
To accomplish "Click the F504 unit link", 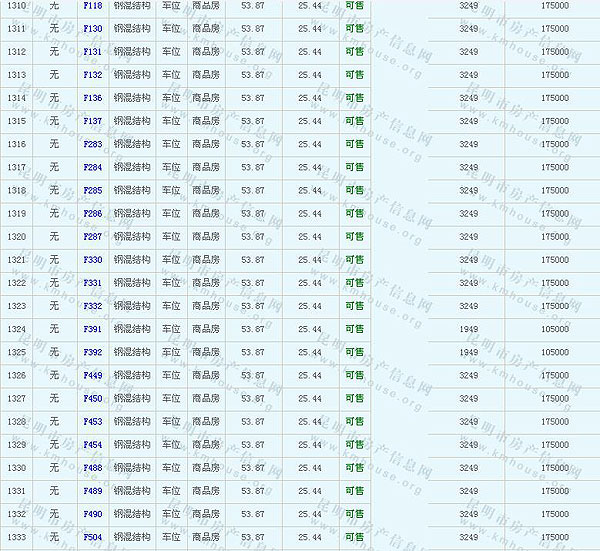I will point(93,537).
